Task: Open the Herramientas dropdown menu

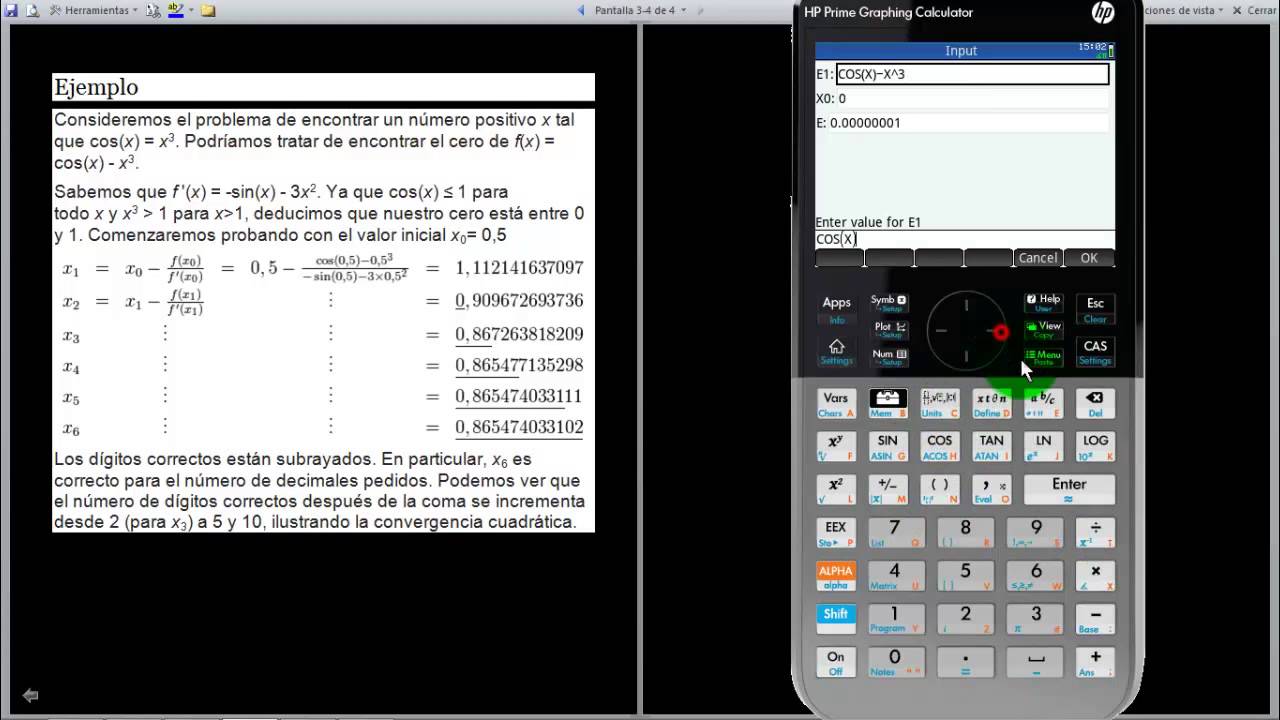Action: pos(96,10)
